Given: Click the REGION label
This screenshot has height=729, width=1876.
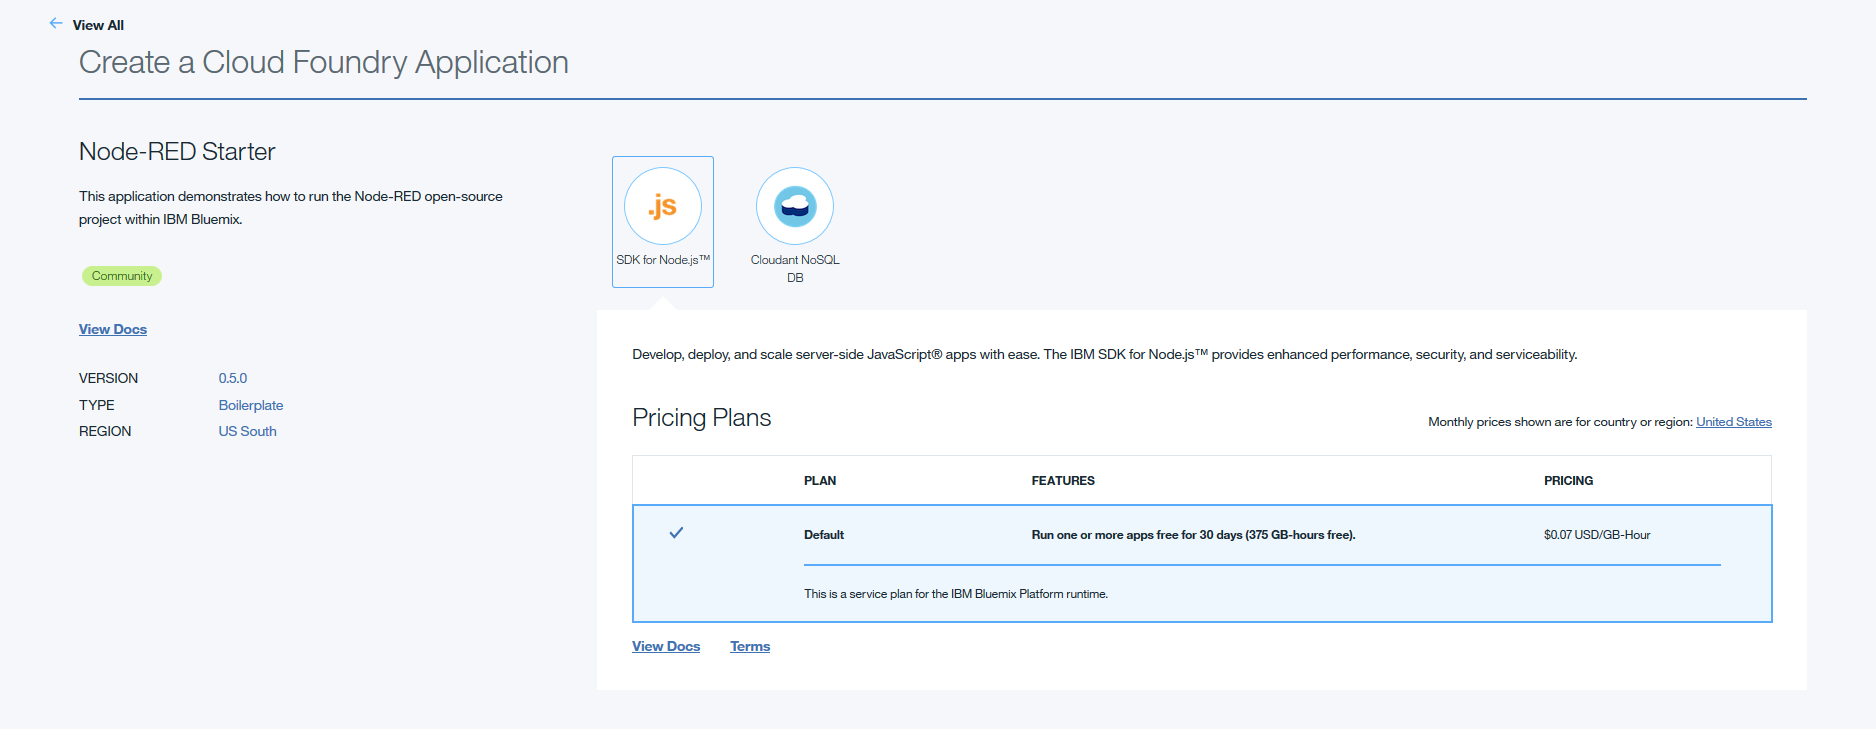Looking at the screenshot, I should pyautogui.click(x=105, y=431).
